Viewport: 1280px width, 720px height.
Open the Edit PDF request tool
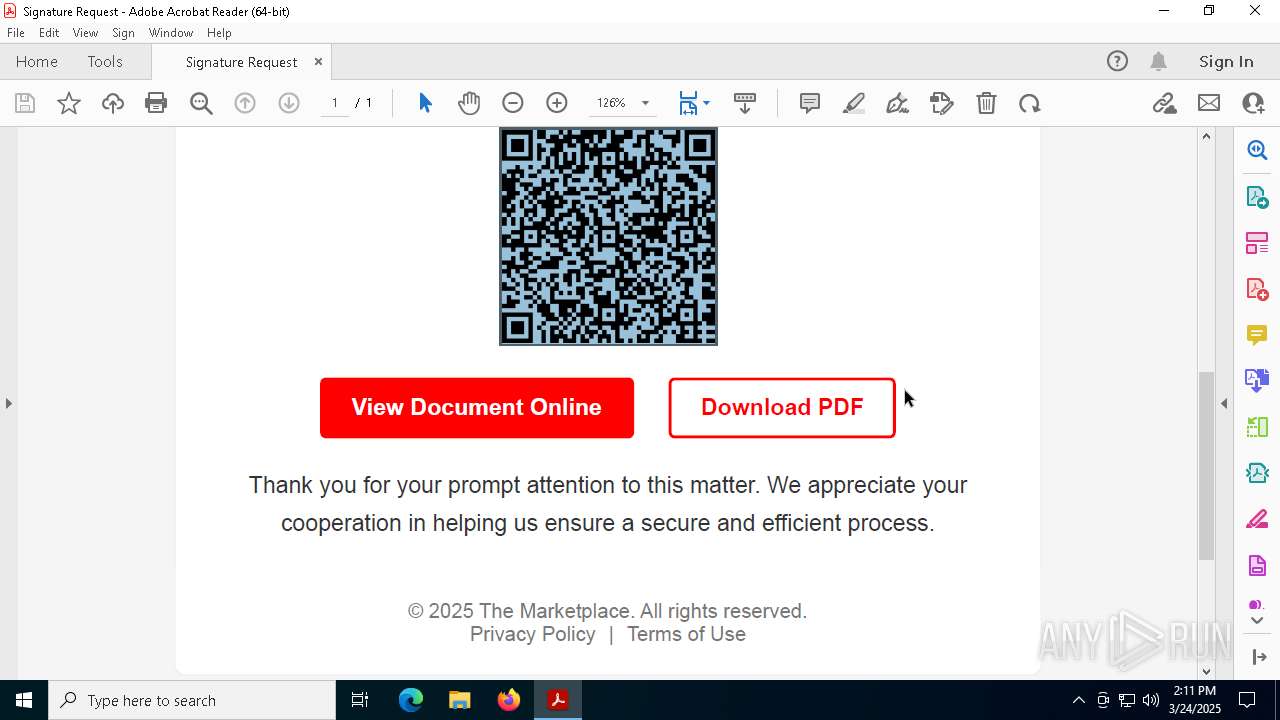coord(942,103)
